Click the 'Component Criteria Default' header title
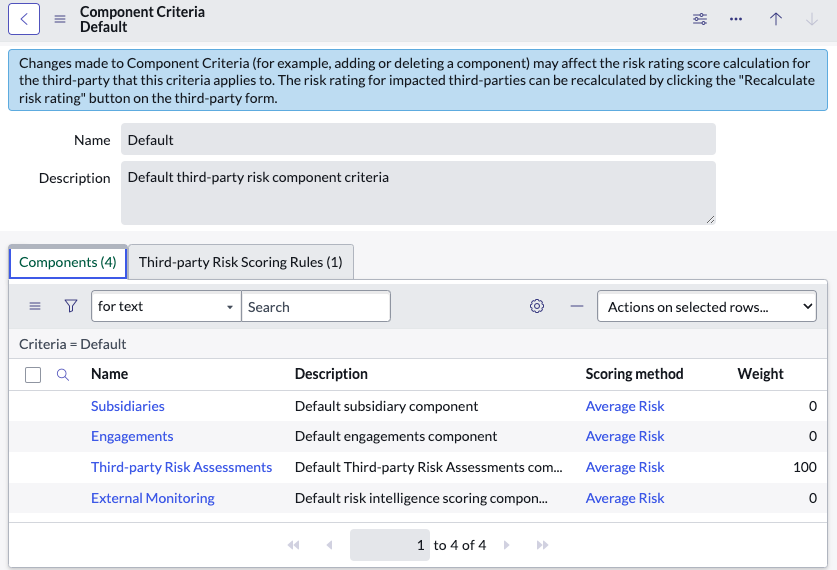The width and height of the screenshot is (837, 570). [142, 19]
